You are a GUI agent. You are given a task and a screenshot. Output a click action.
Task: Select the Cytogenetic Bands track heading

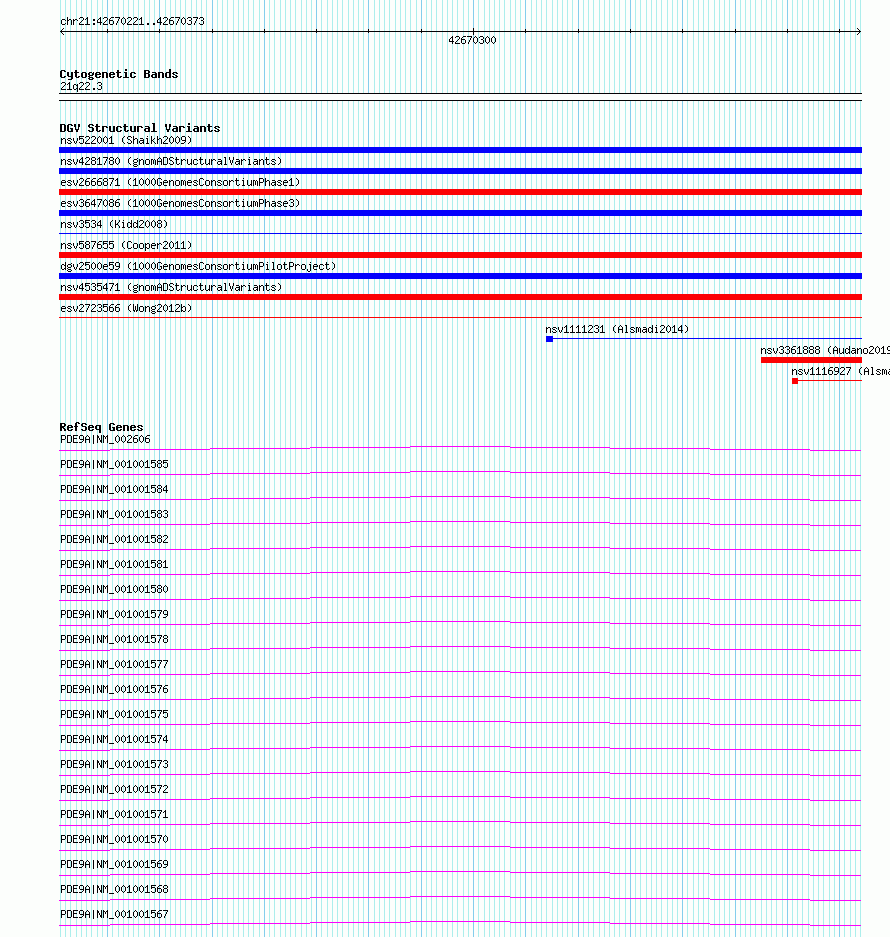click(118, 74)
